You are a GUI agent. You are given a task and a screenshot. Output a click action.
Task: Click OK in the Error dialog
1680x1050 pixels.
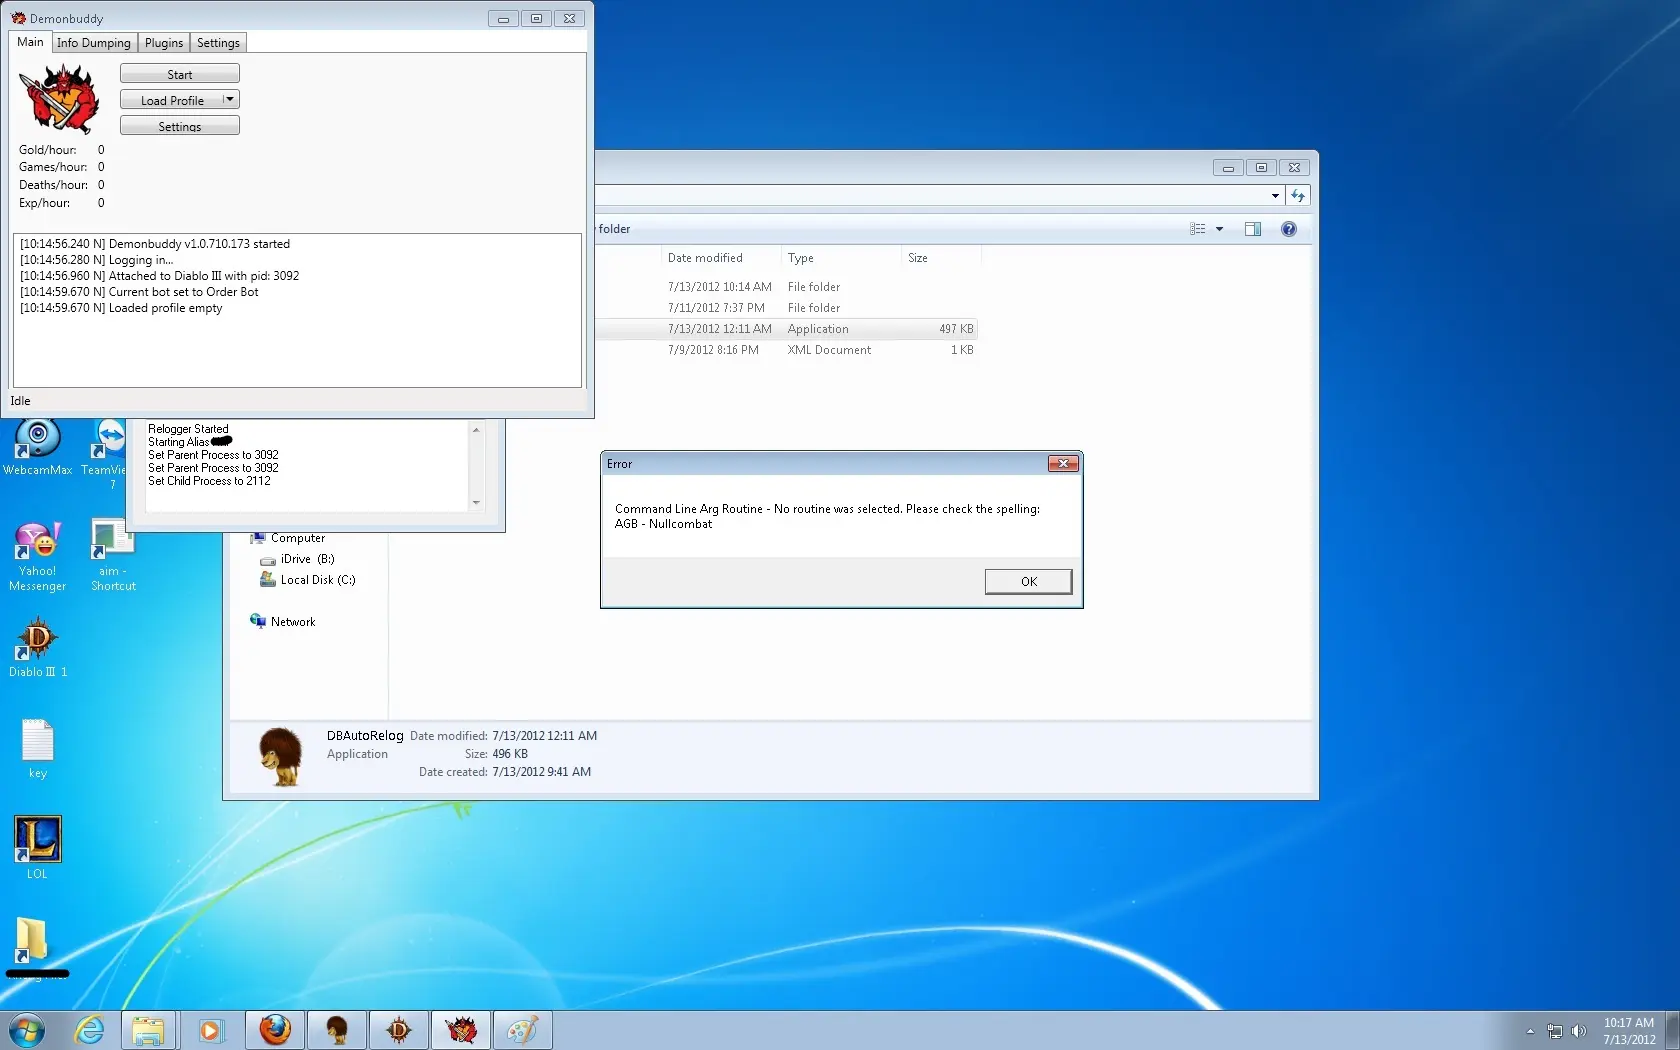tap(1028, 581)
